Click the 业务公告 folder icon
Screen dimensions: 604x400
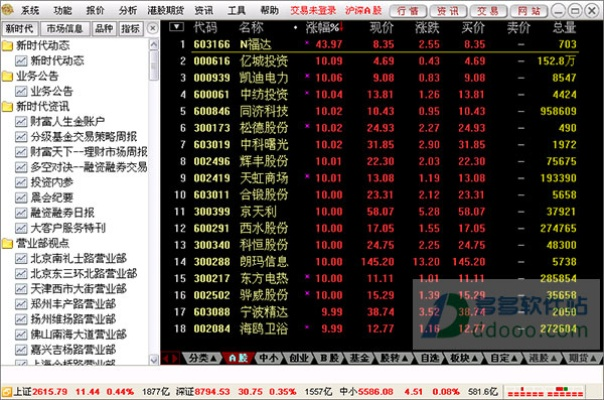pyautogui.click(x=8, y=75)
